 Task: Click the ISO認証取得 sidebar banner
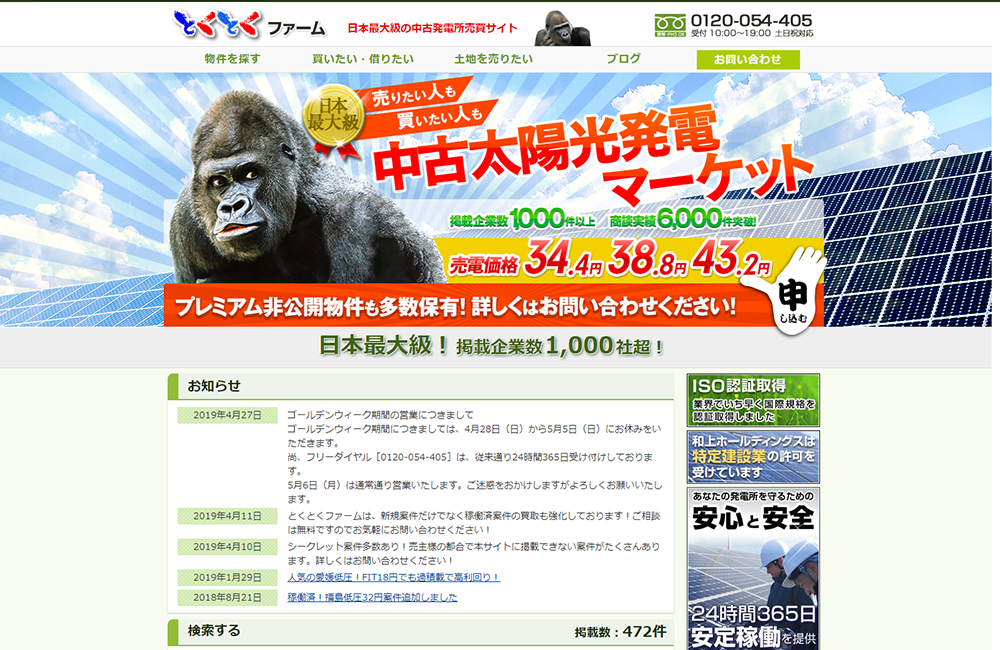(753, 400)
